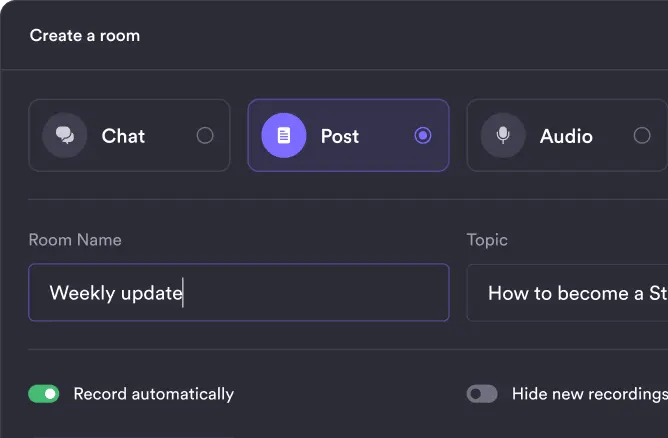Select the Chat radio button
Viewport: 668px width, 438px height.
[x=205, y=136]
